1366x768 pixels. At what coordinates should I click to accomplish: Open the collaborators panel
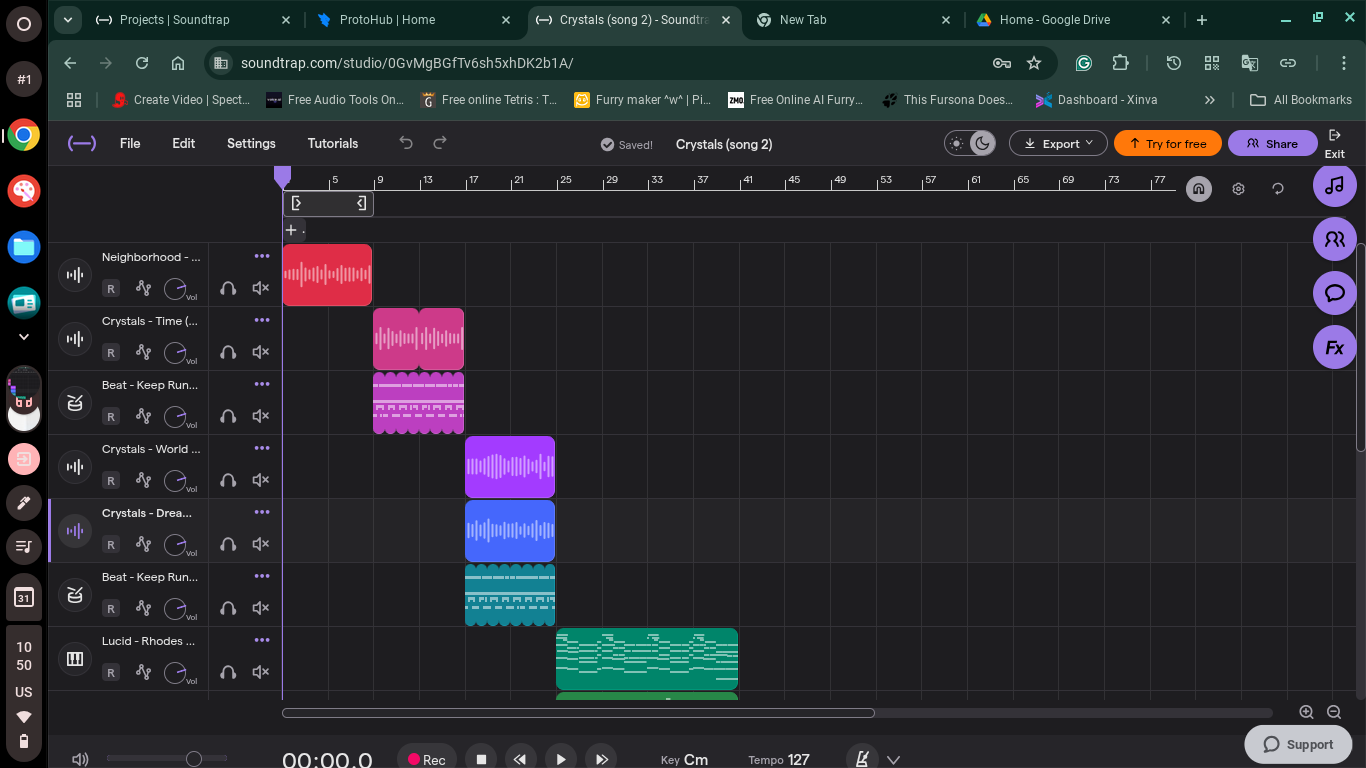pos(1334,240)
